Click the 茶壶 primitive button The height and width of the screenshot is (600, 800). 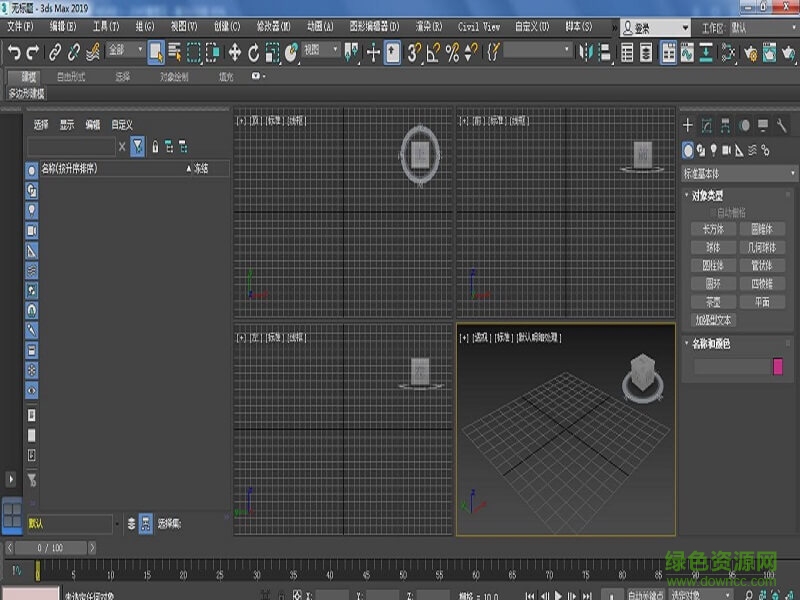point(713,301)
